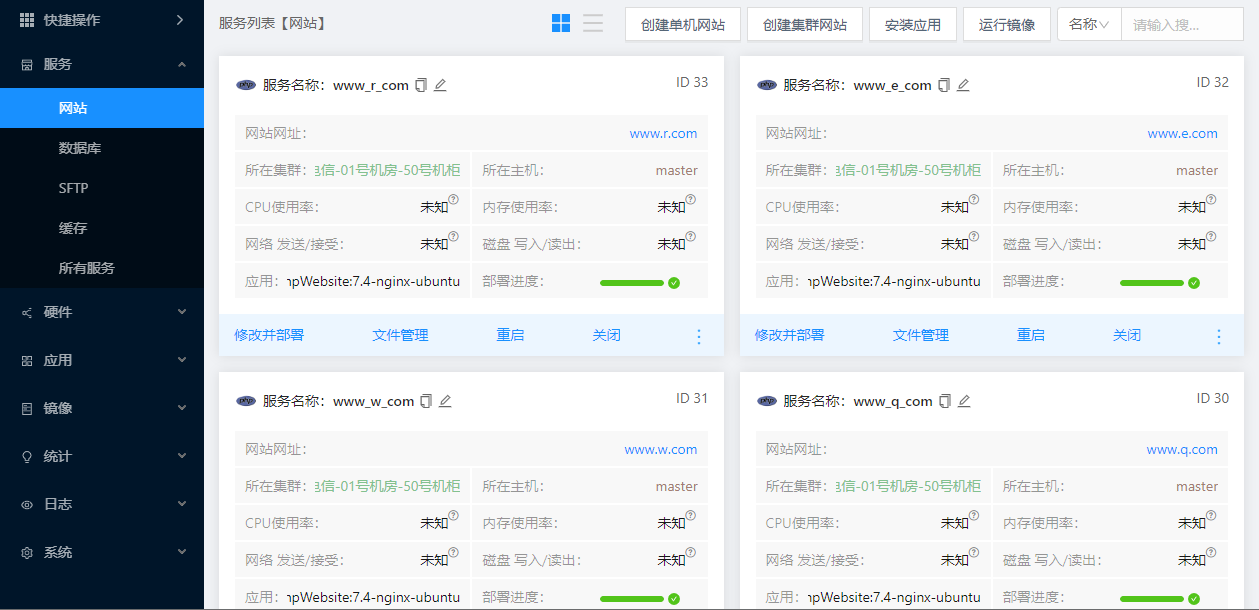Open more options menu for www_r_com card
Image resolution: width=1259 pixels, height=610 pixels.
[699, 336]
